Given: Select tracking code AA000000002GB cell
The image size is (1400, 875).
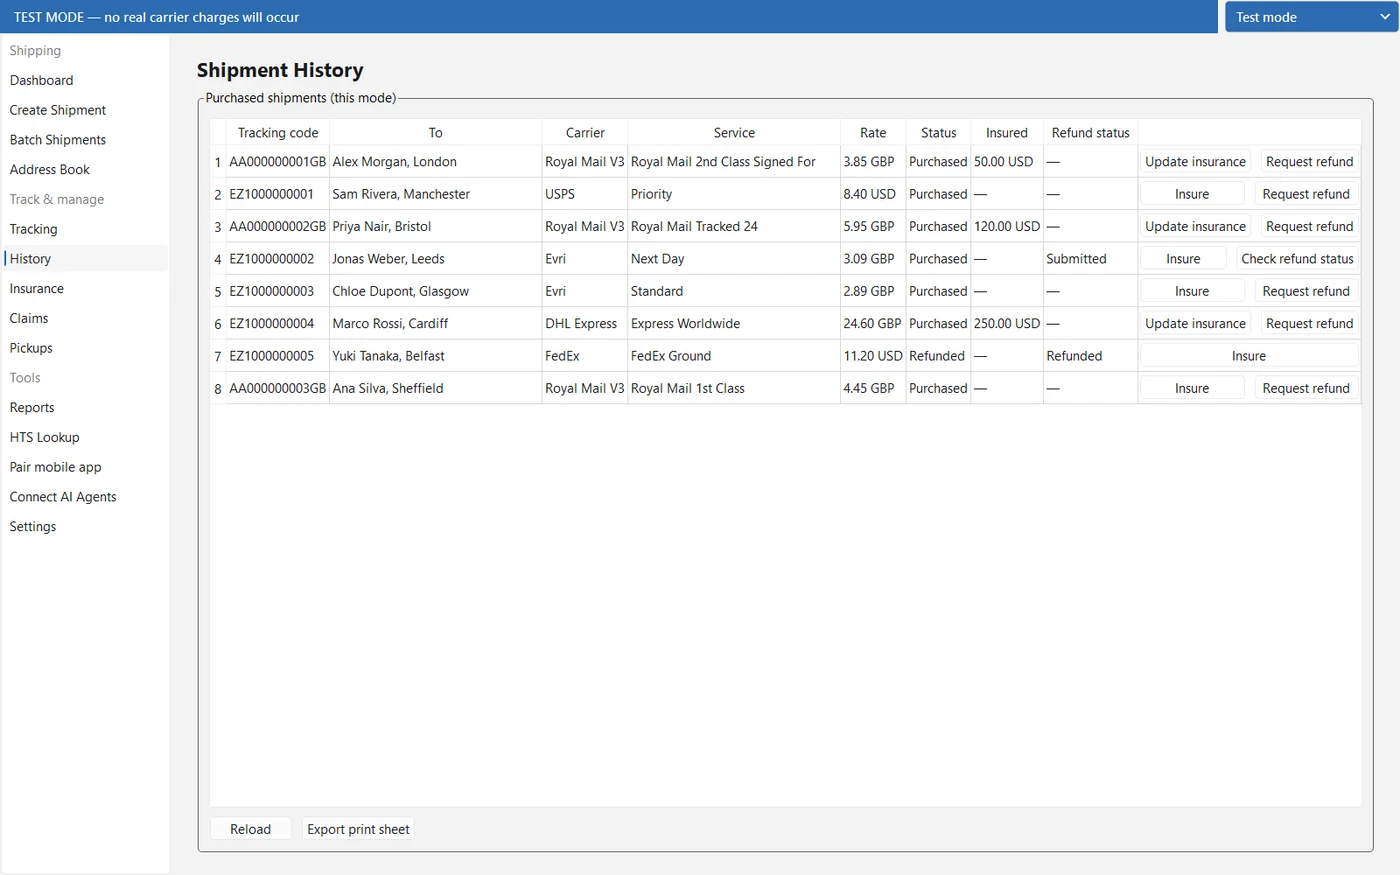Looking at the screenshot, I should (x=278, y=227).
